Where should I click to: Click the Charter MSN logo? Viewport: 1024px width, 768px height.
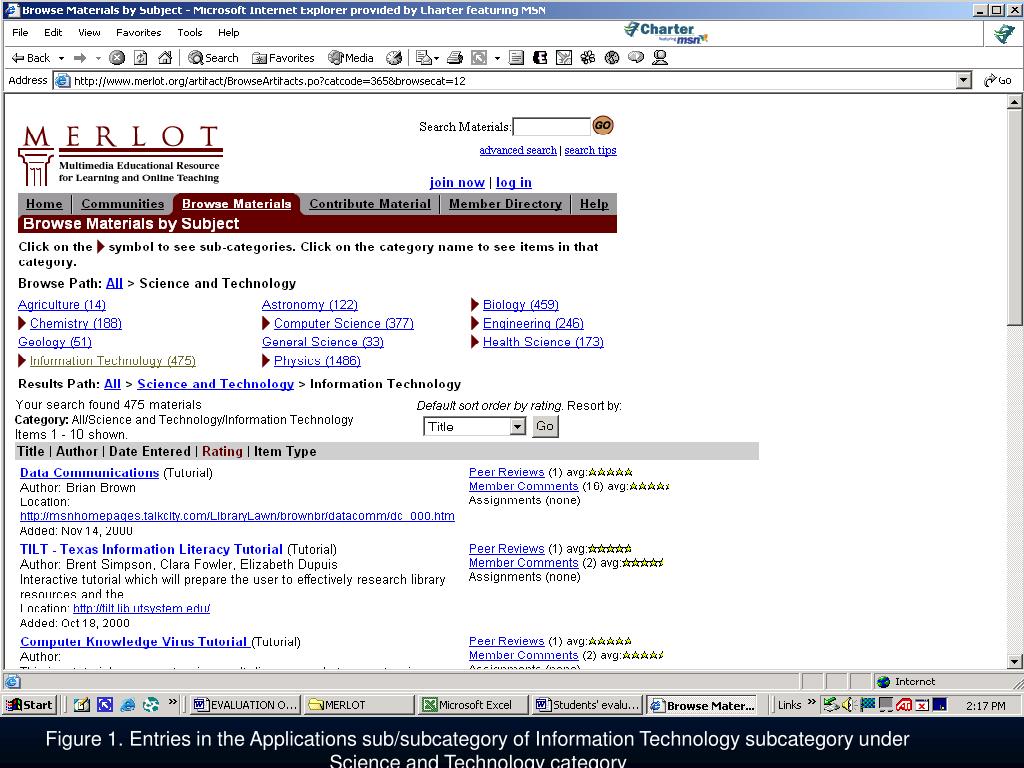[x=665, y=33]
